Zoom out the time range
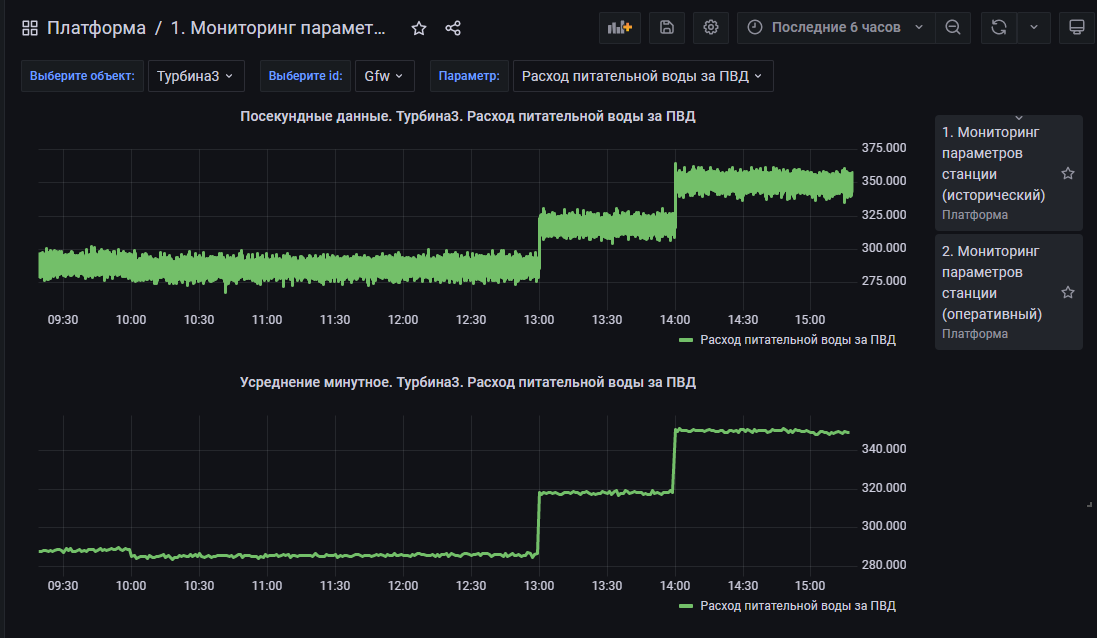Viewport: 1097px width, 638px height. point(953,28)
